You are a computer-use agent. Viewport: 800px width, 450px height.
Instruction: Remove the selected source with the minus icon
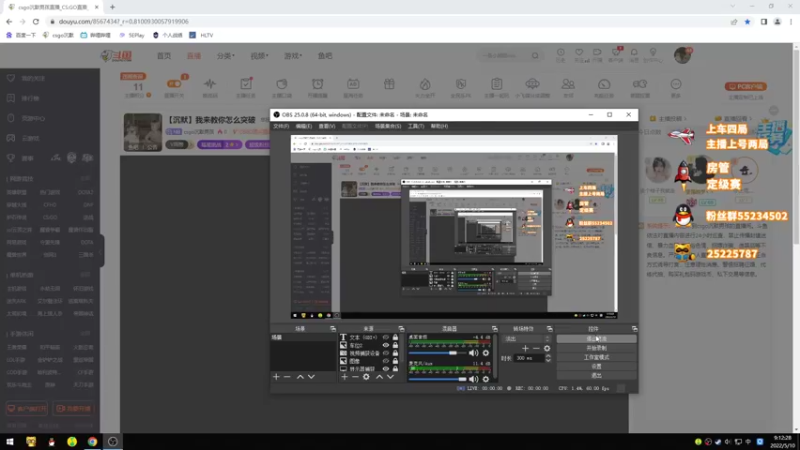(355, 377)
